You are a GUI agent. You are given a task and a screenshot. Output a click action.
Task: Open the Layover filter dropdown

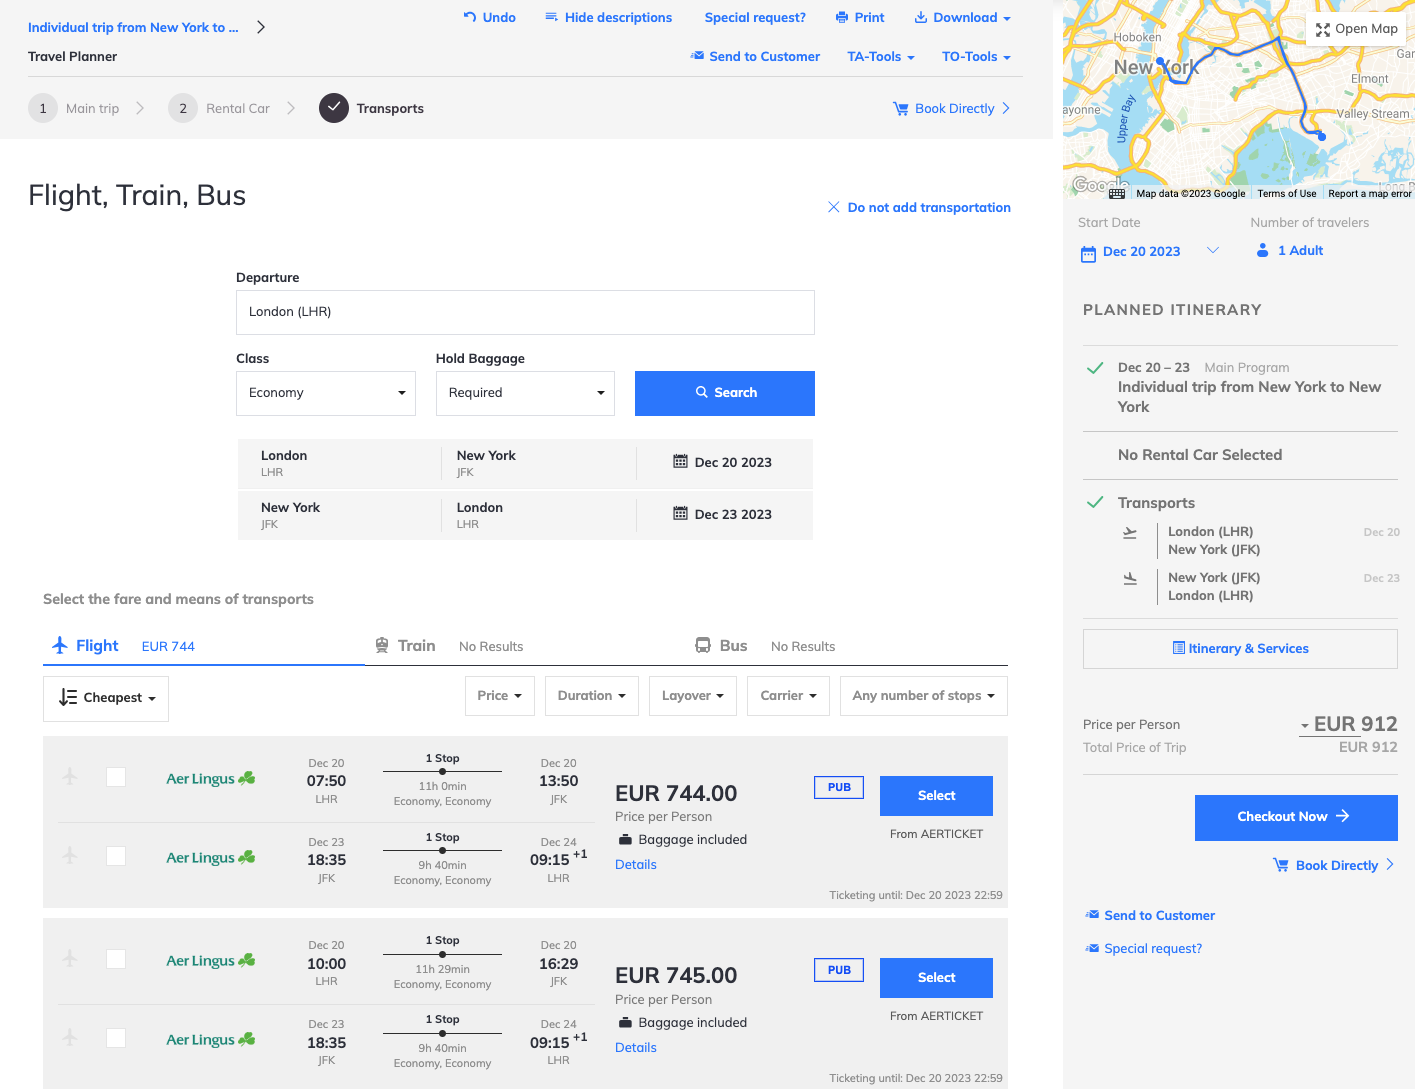(693, 696)
